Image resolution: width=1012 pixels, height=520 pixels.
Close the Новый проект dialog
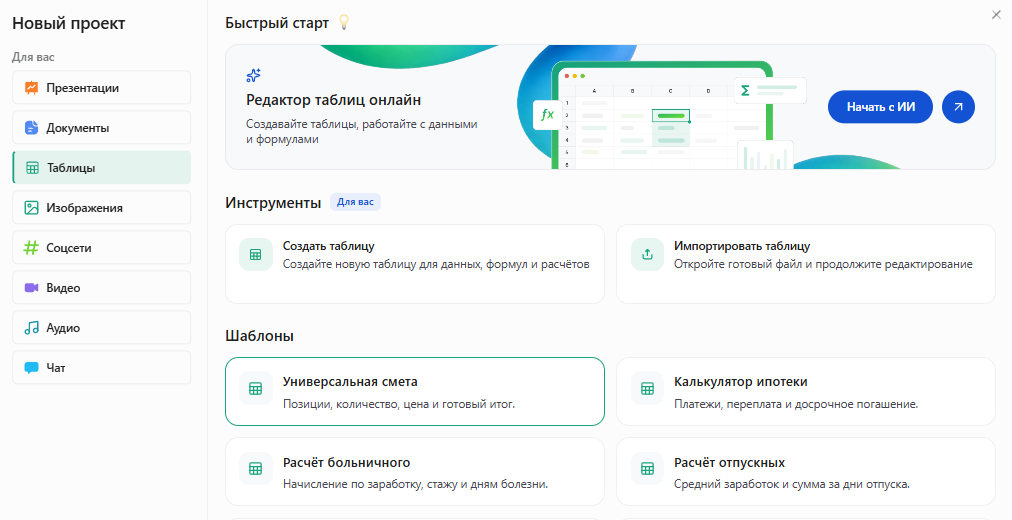pyautogui.click(x=996, y=15)
